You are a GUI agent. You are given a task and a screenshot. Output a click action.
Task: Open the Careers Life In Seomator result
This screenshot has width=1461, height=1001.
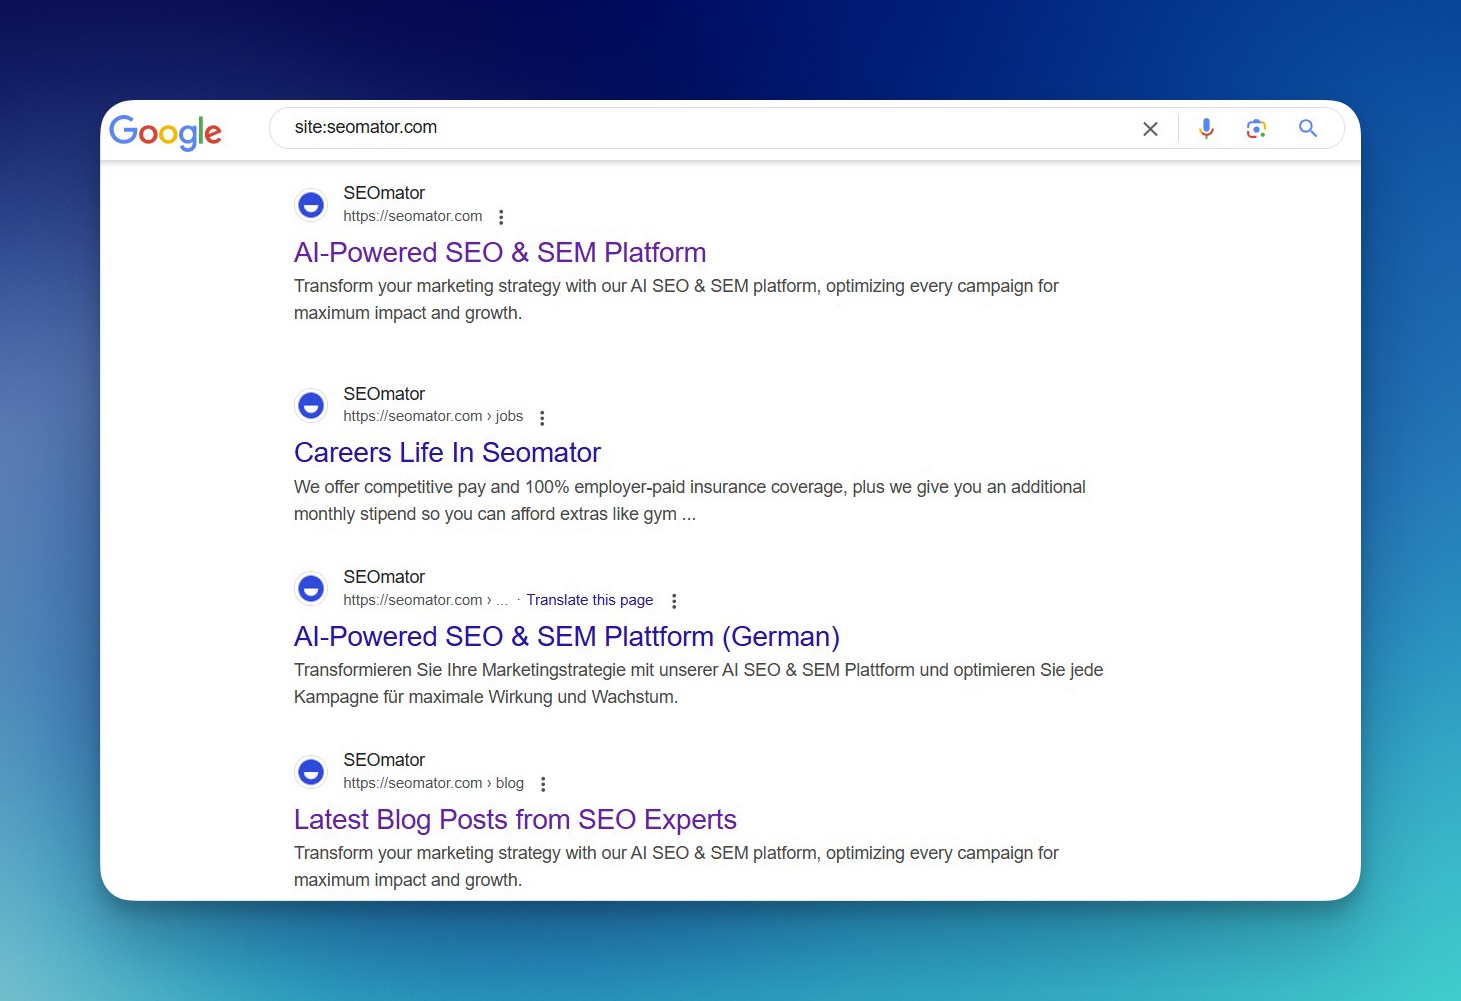coord(447,452)
